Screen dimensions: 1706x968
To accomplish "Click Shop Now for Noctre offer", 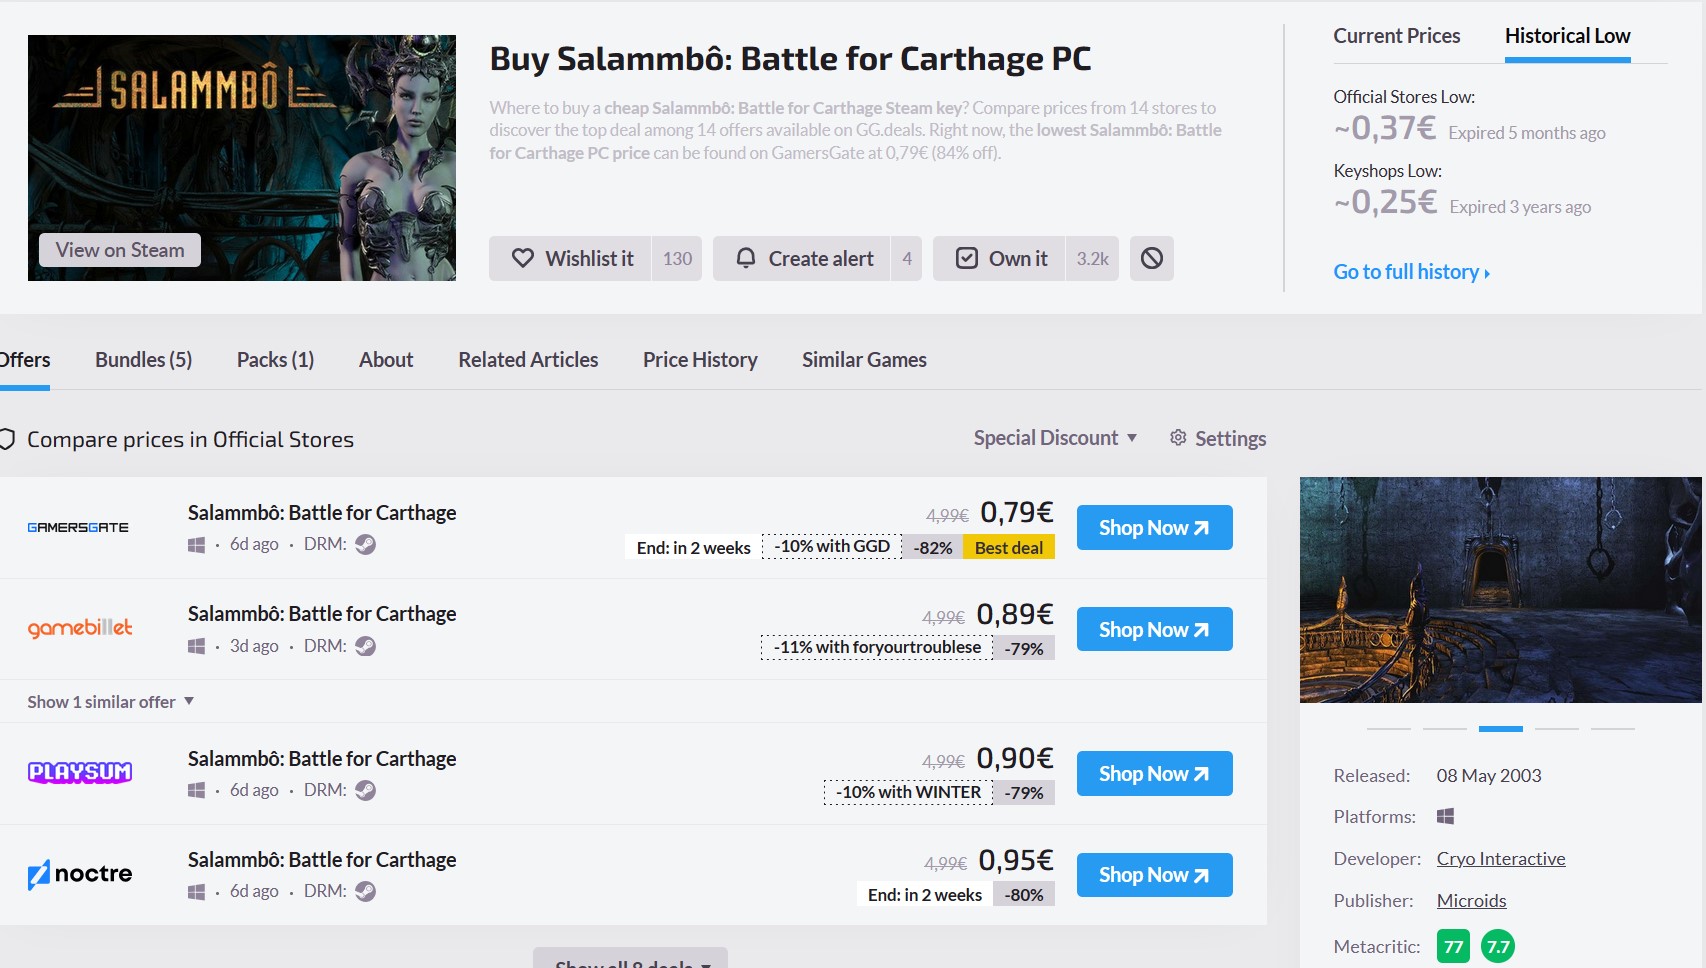I will 1154,875.
